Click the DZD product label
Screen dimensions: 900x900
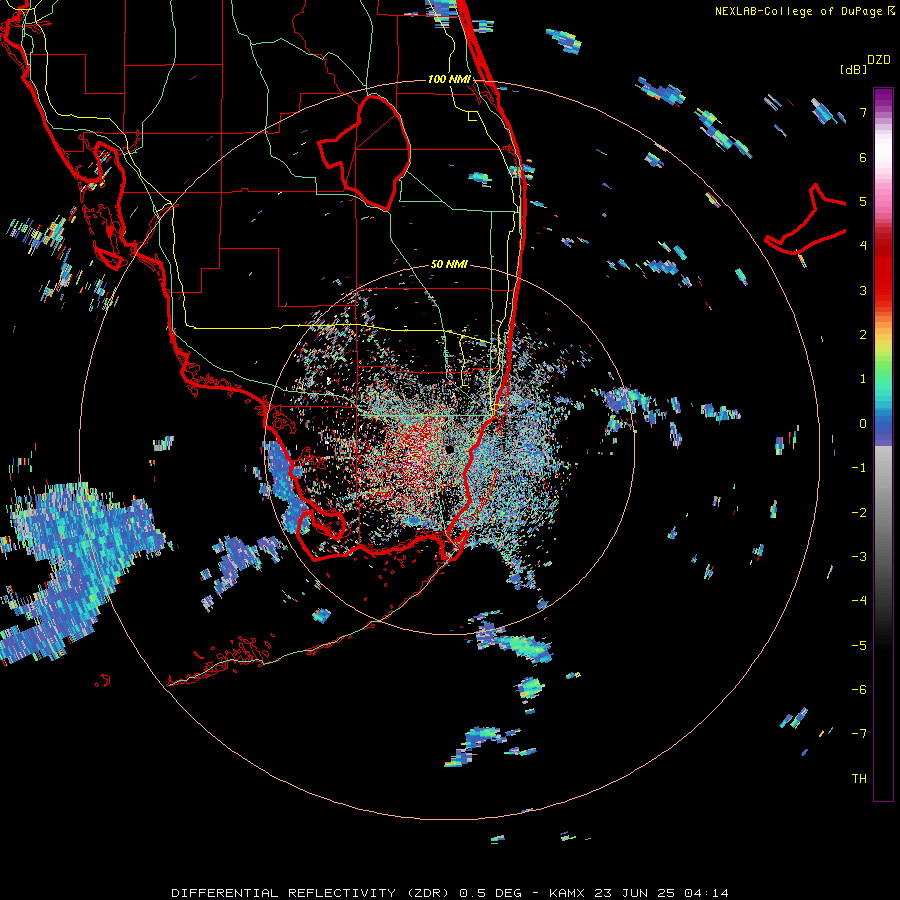[x=879, y=60]
